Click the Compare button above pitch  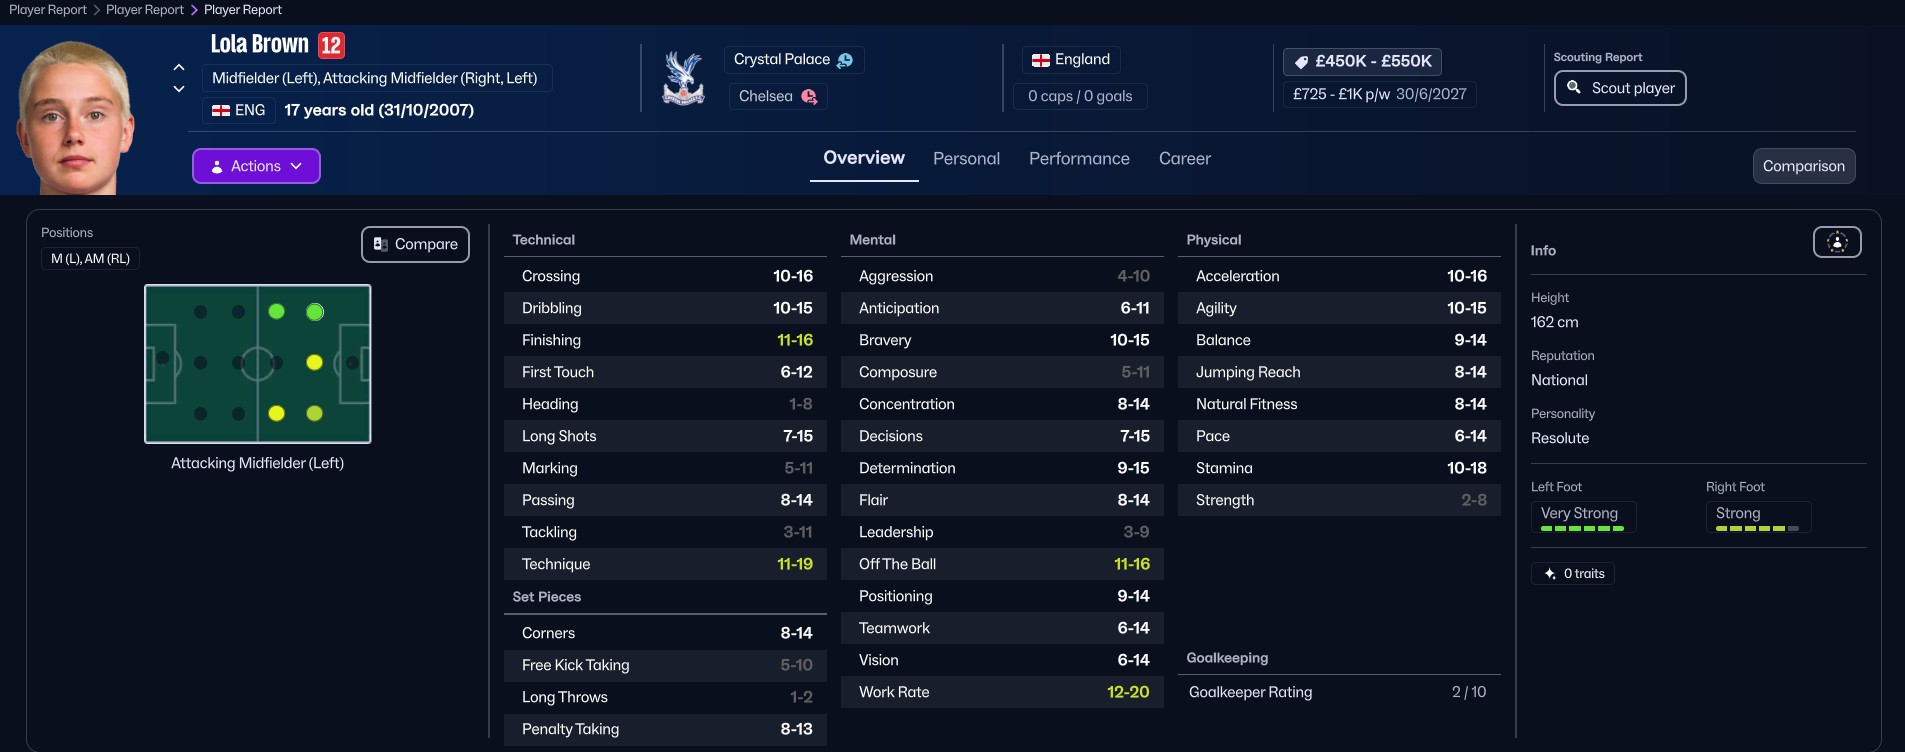pyautogui.click(x=415, y=245)
